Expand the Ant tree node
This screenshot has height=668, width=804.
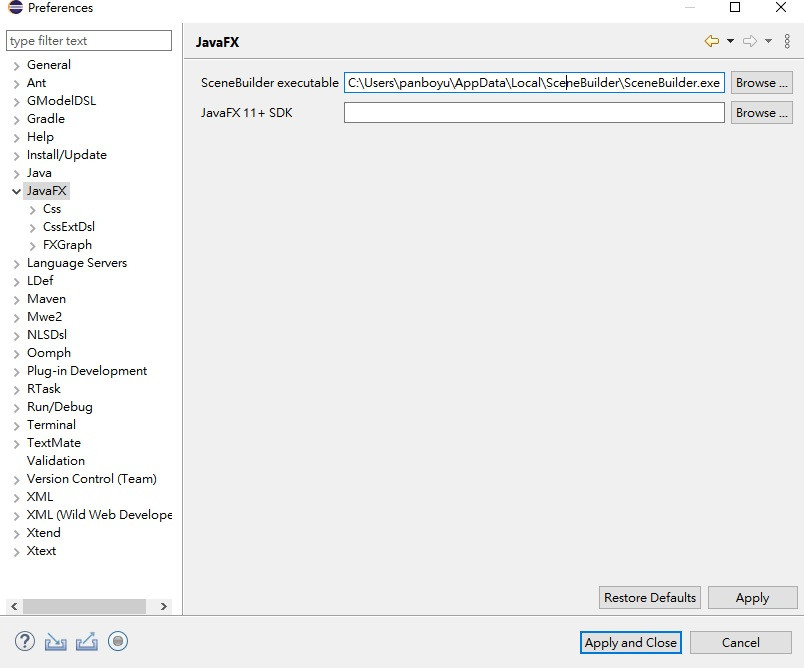[16, 84]
